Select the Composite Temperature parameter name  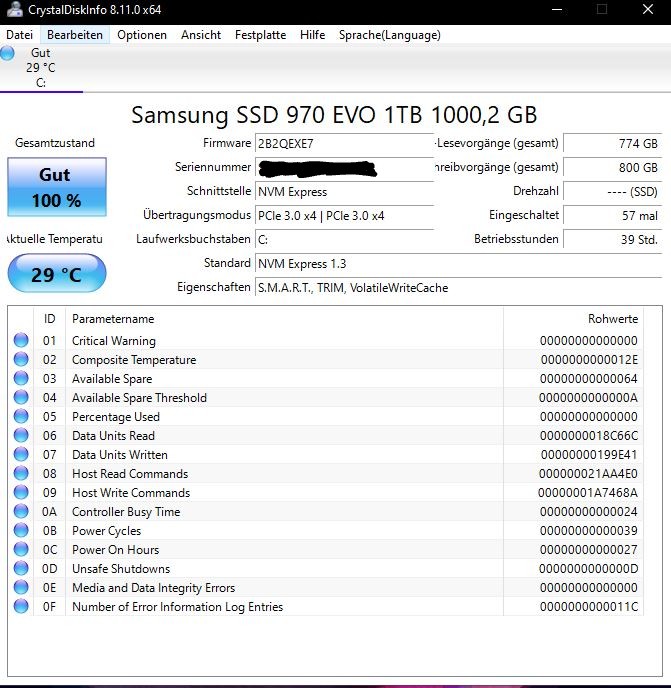pos(134,360)
